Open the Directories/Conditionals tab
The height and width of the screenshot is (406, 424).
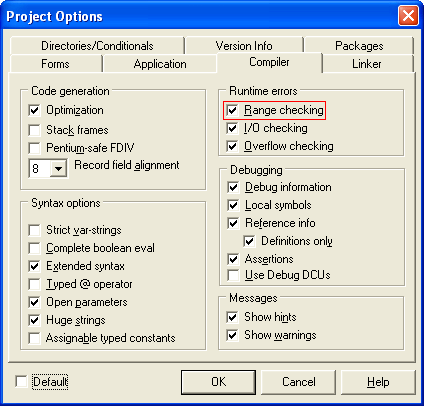(97, 46)
